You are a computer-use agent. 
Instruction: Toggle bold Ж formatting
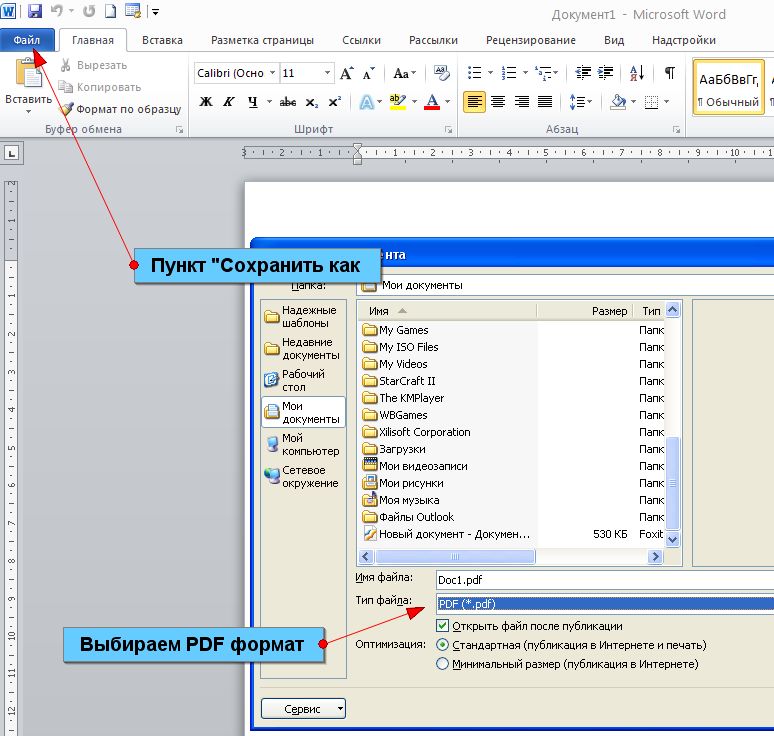[x=206, y=102]
